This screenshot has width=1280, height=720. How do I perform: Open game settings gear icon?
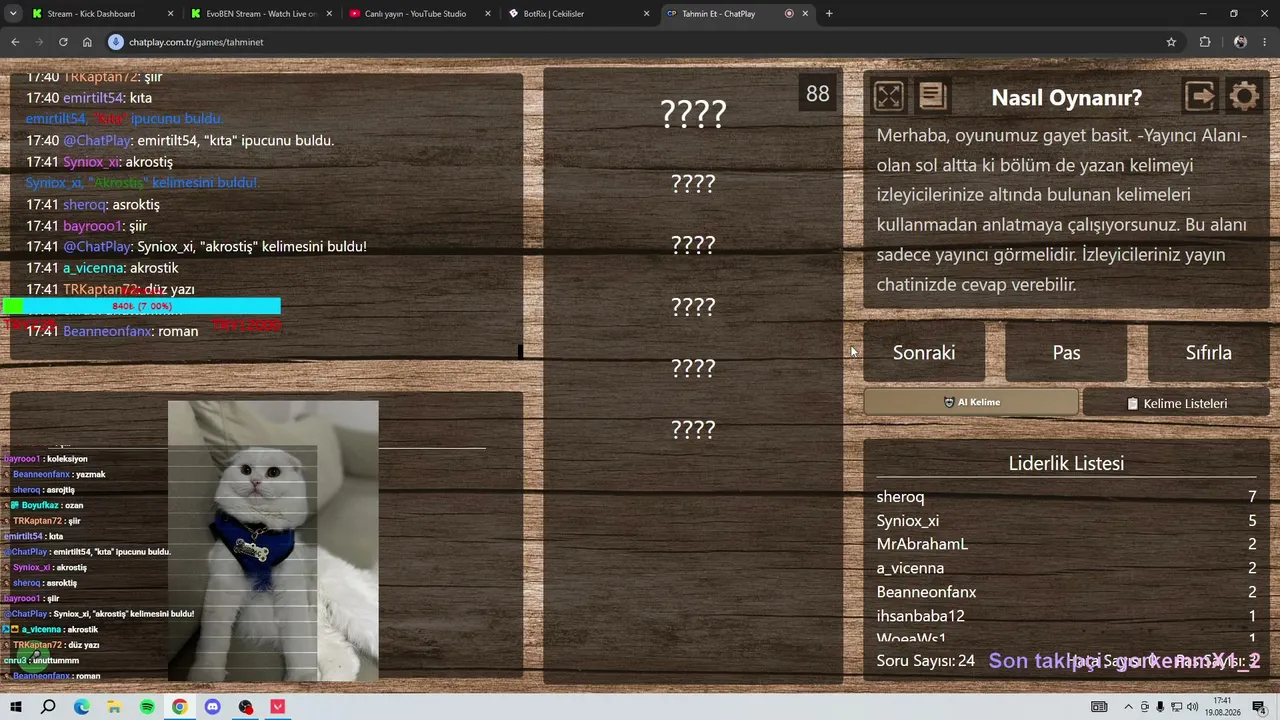coord(1244,96)
